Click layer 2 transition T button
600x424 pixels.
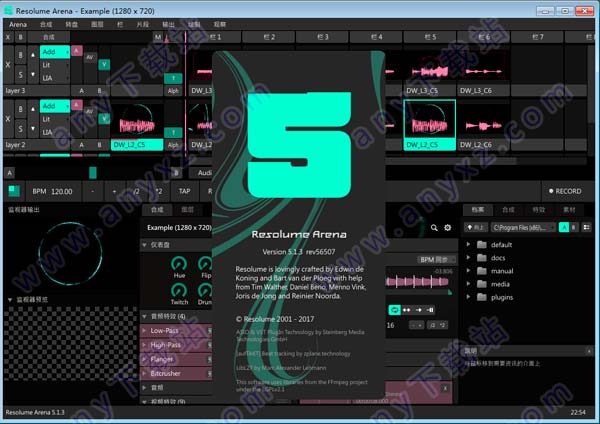173,132
